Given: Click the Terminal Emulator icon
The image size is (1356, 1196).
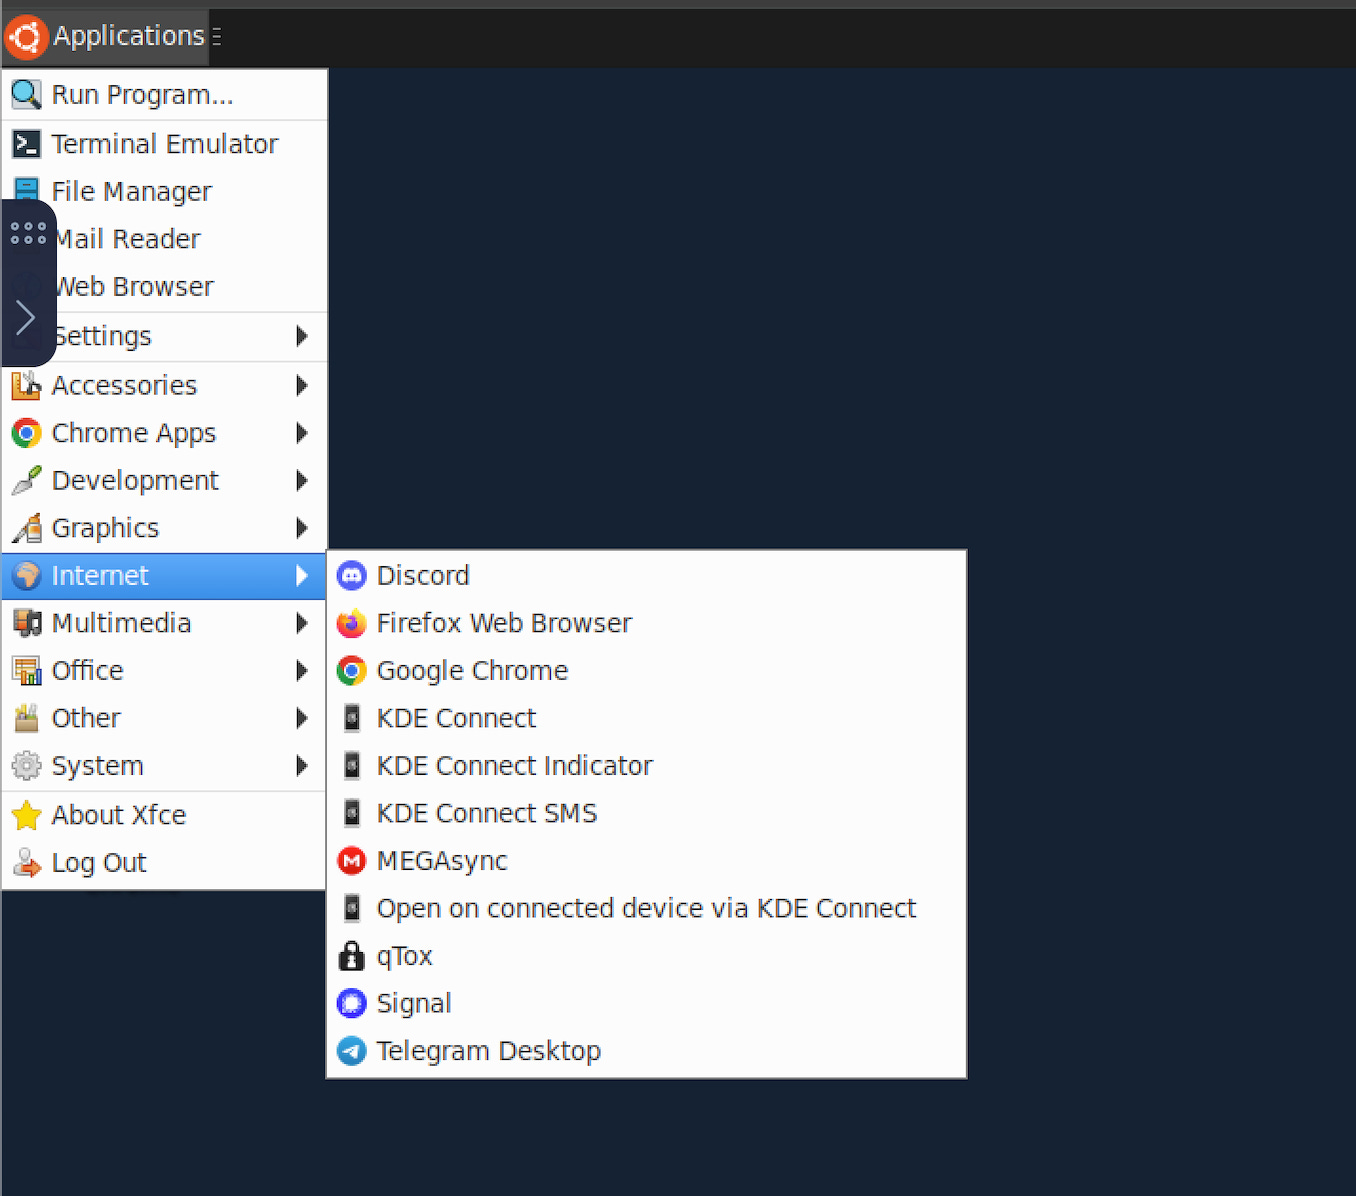Looking at the screenshot, I should tap(26, 144).
